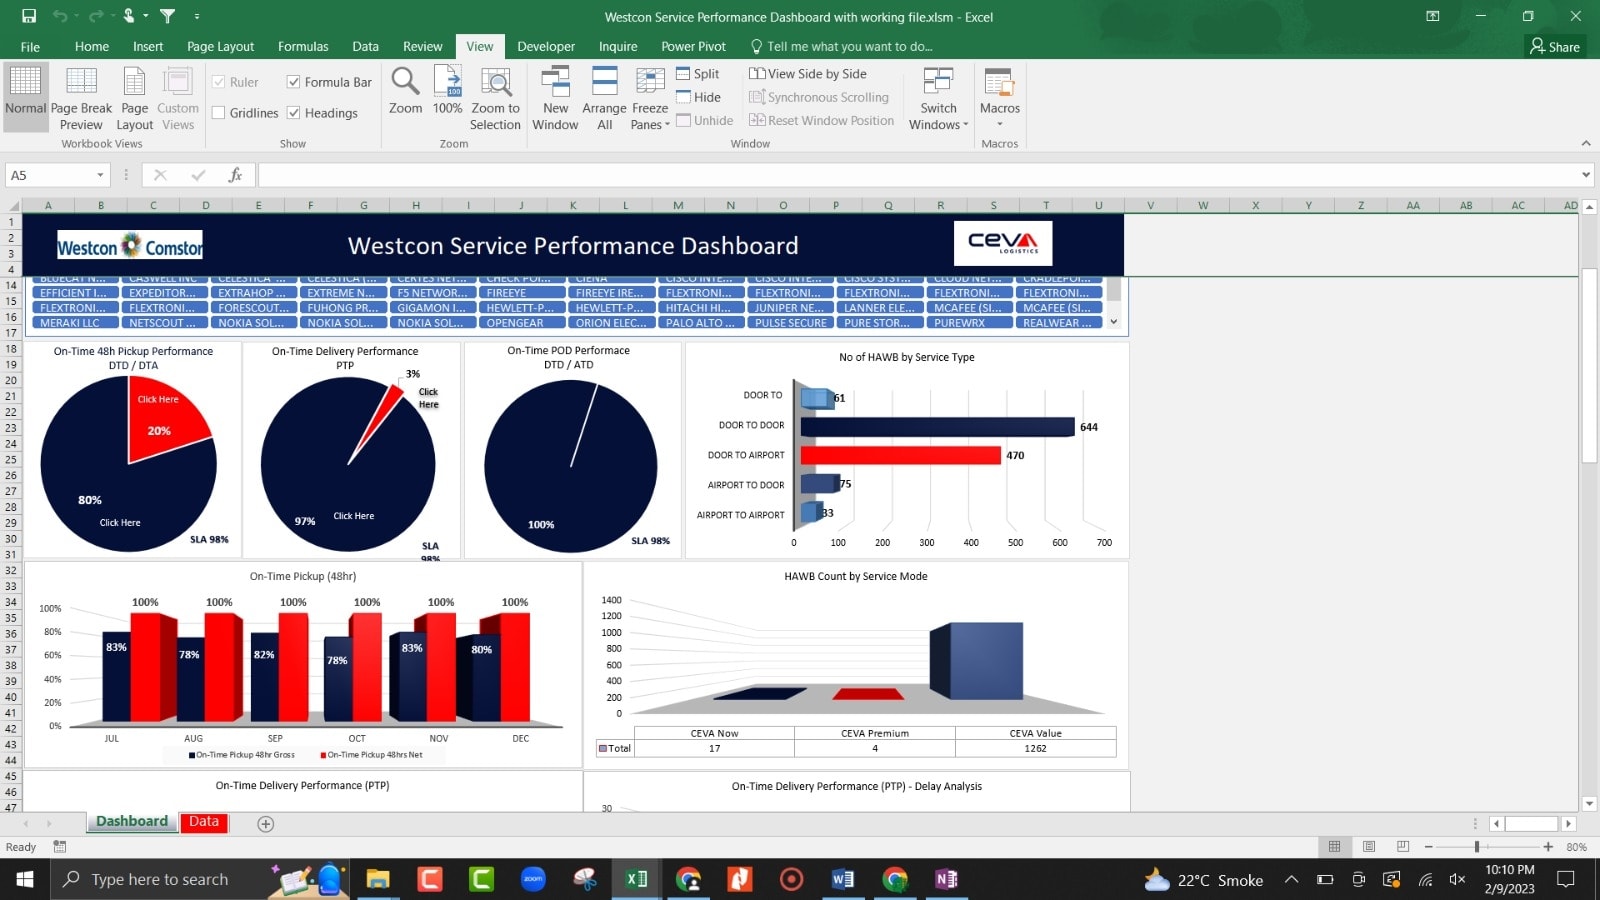Click the Split window option

pyautogui.click(x=698, y=74)
